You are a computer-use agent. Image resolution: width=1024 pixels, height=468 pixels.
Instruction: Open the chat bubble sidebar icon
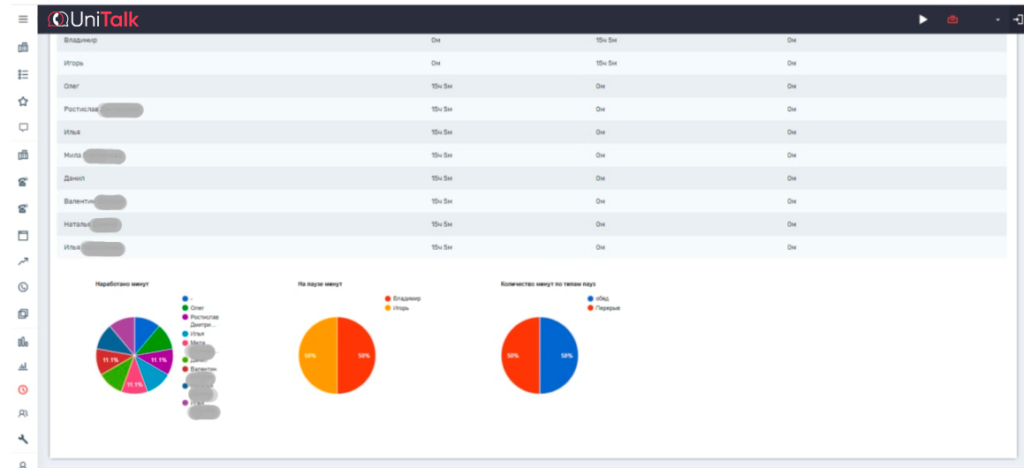[23, 128]
